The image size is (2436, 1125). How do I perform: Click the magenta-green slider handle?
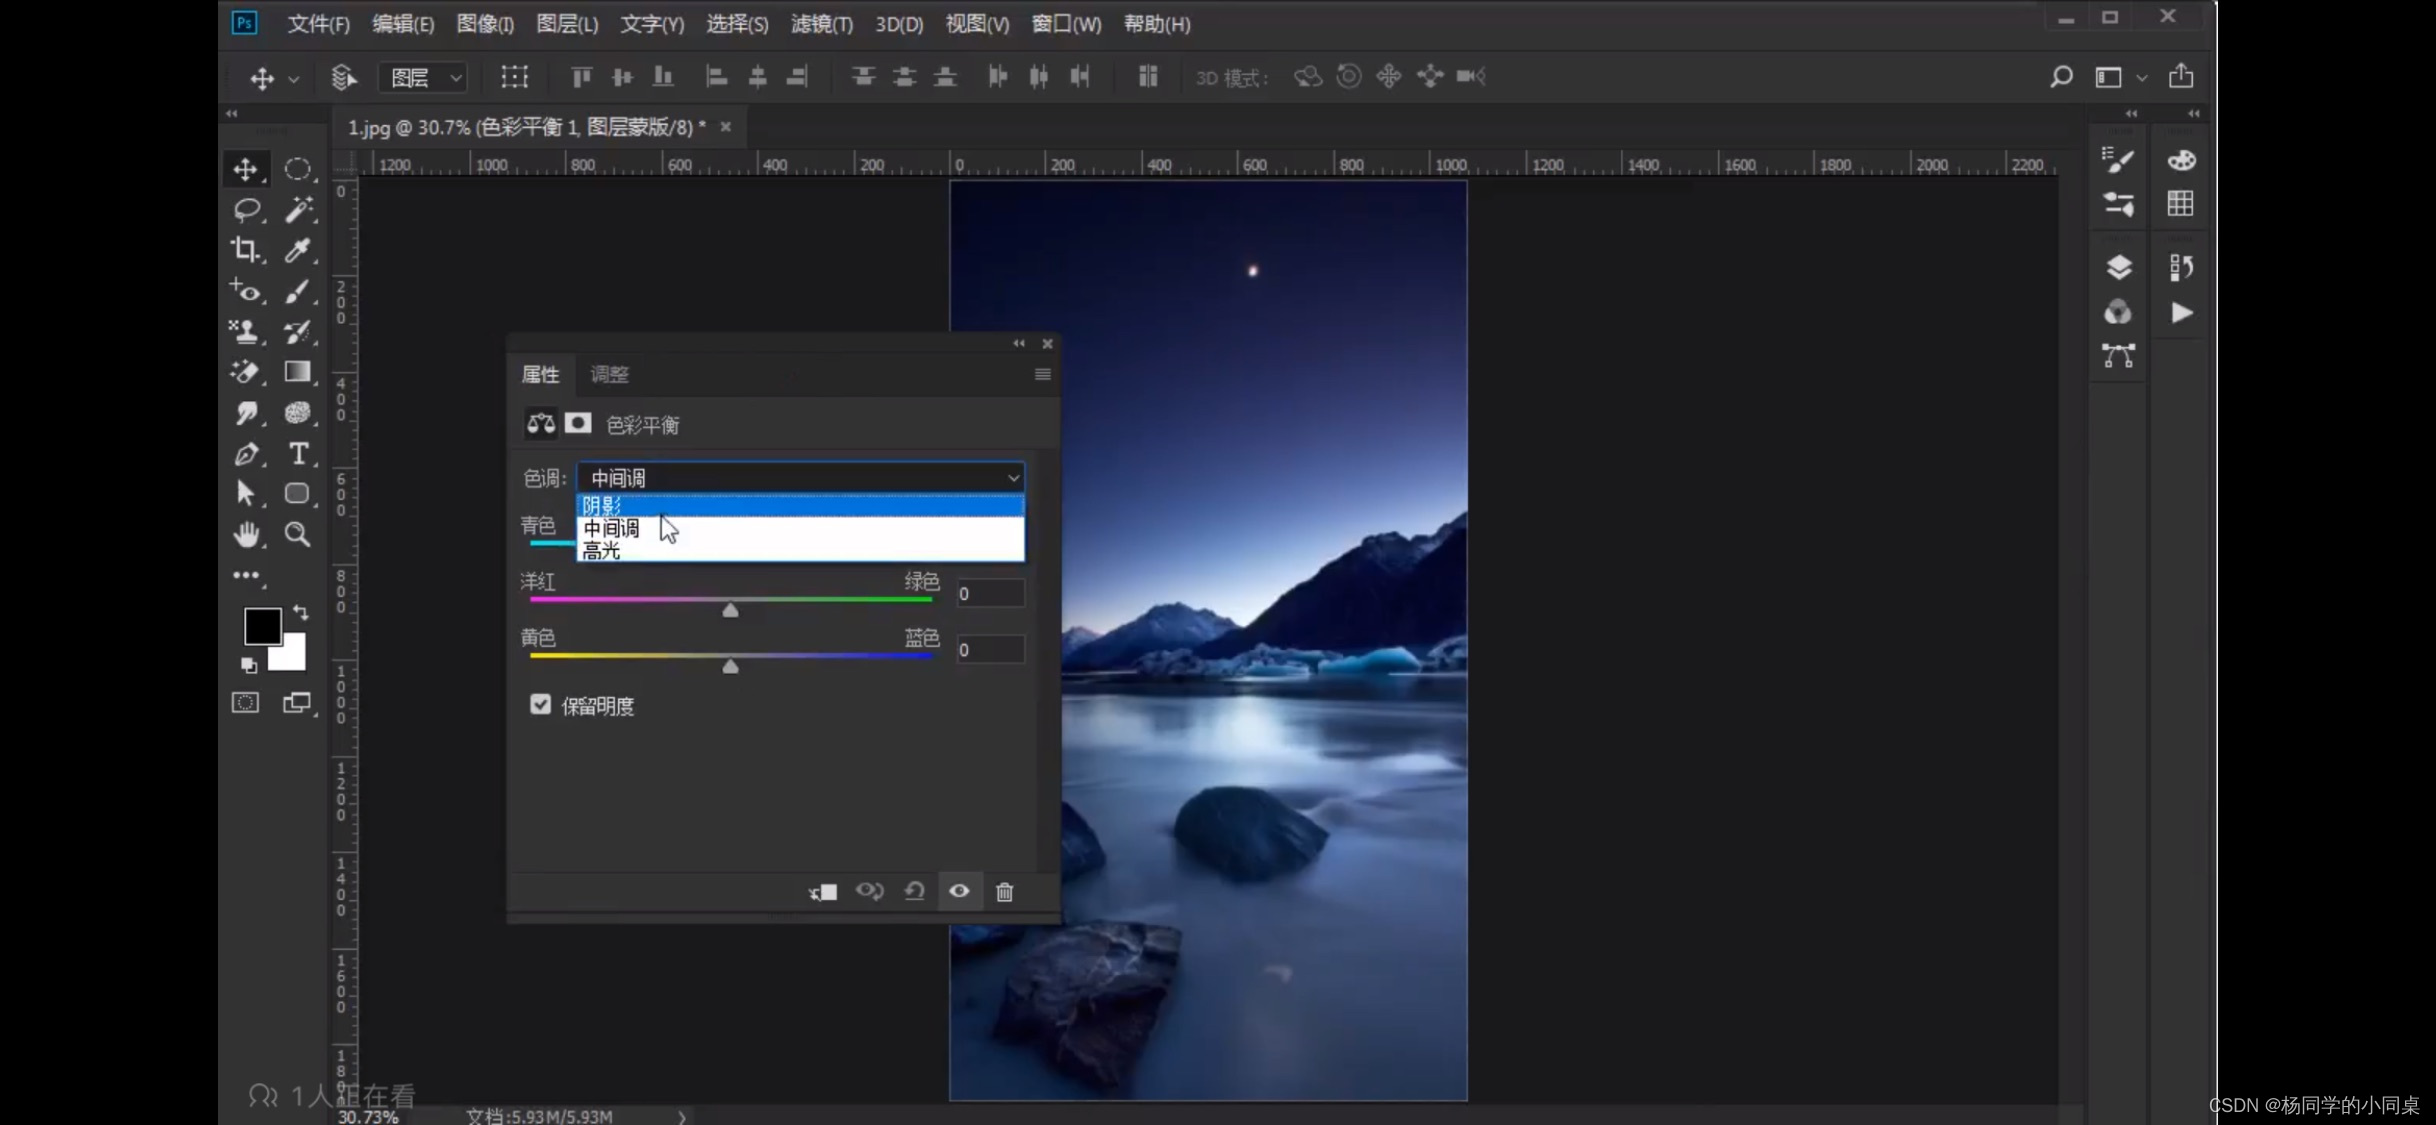click(x=730, y=610)
